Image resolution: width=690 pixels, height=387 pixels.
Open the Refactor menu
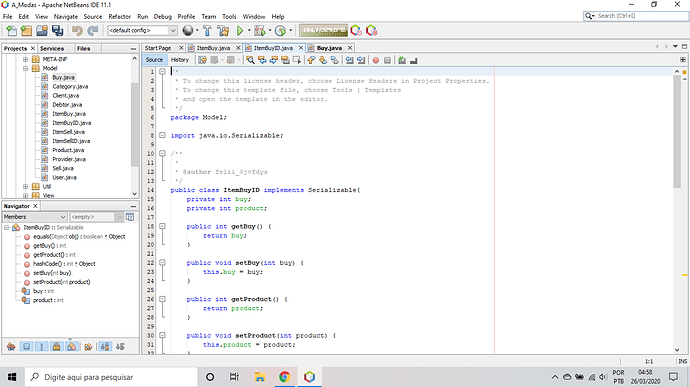tap(120, 17)
